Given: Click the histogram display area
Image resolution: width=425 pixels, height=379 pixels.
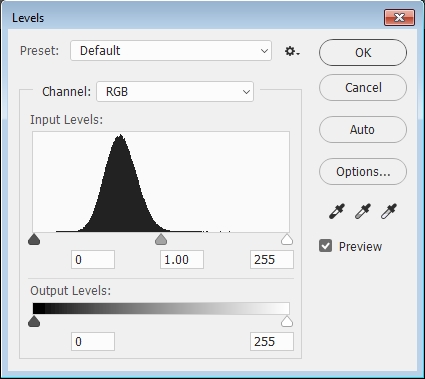Looking at the screenshot, I should point(161,182).
